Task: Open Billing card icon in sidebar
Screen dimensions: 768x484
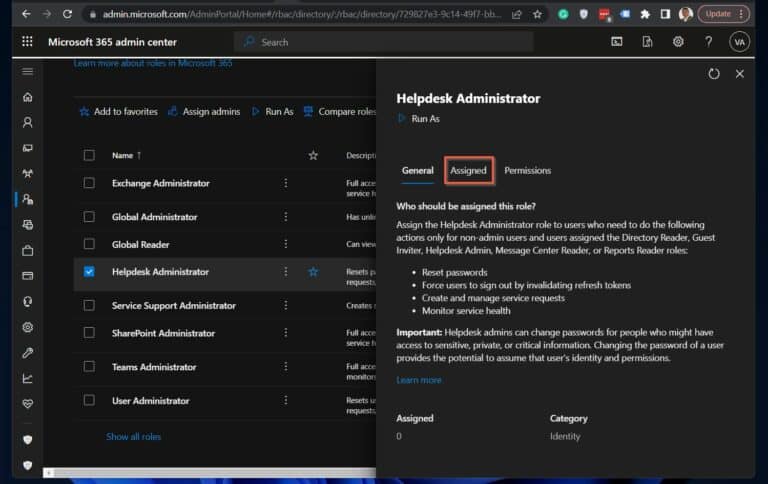Action: 28,276
